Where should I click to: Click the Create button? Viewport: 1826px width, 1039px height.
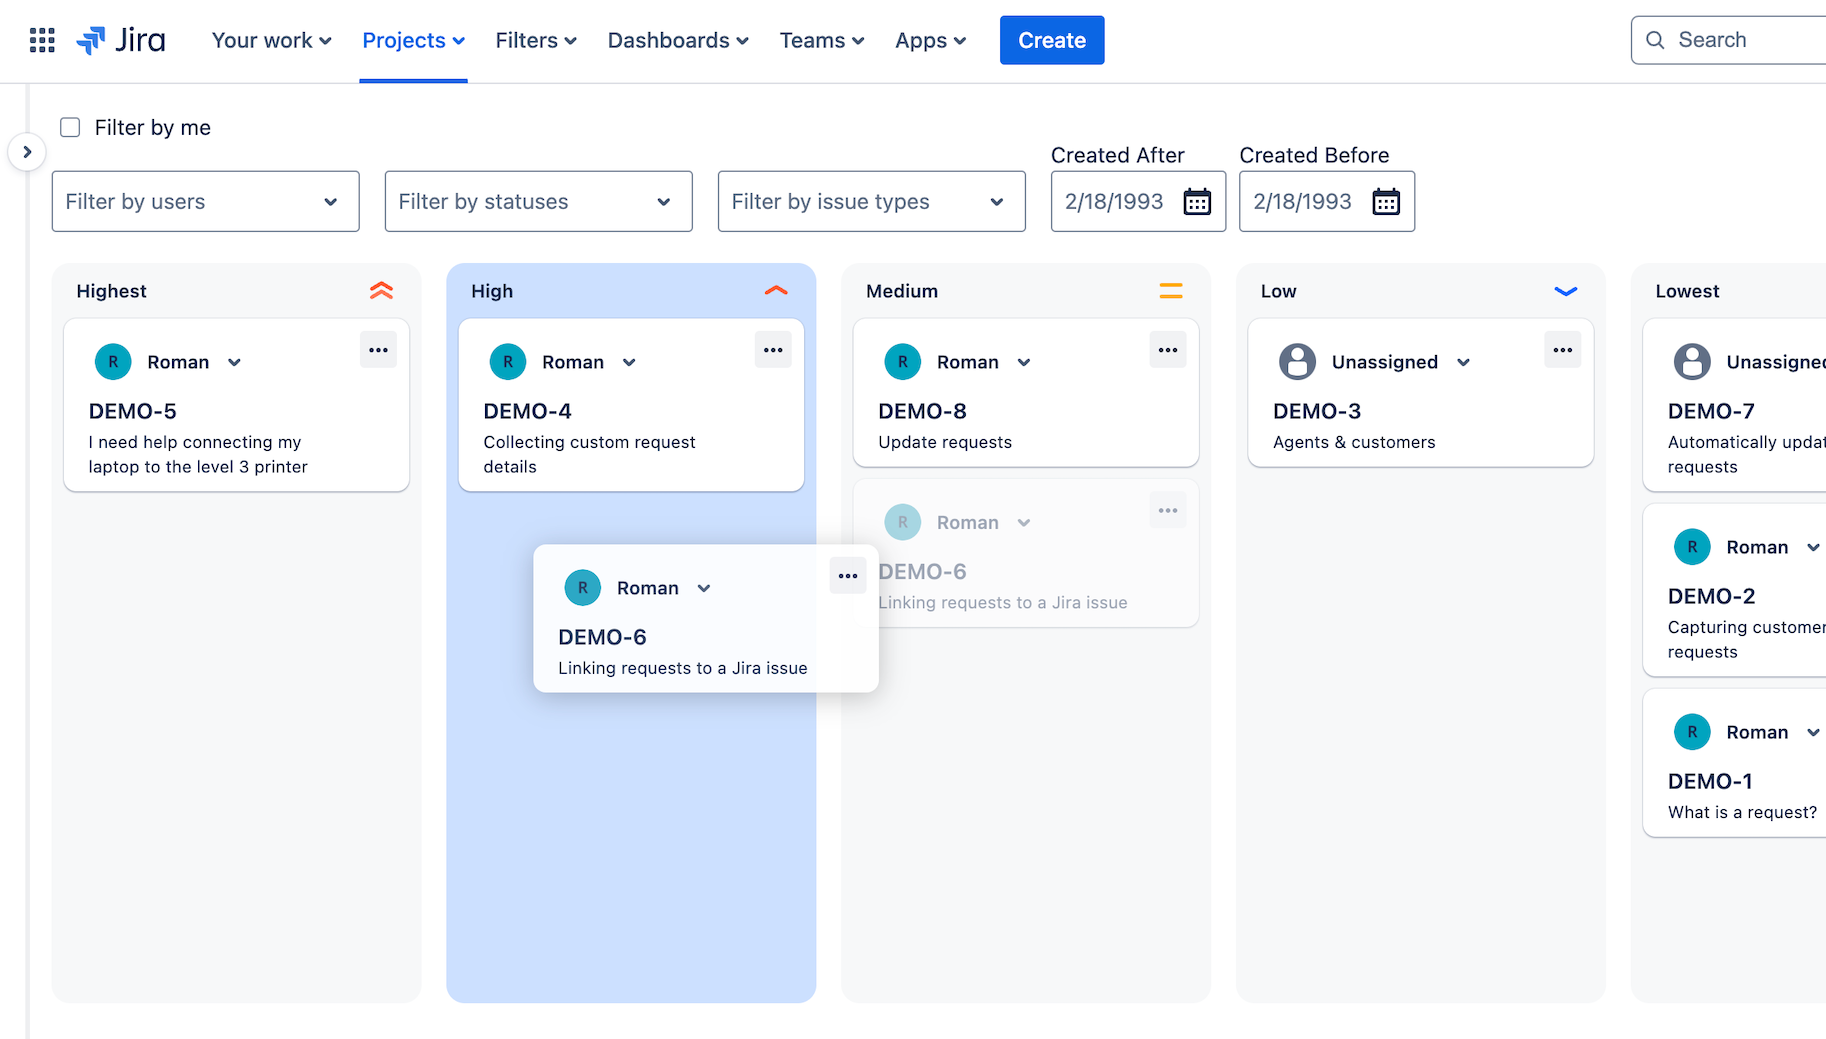click(x=1052, y=40)
